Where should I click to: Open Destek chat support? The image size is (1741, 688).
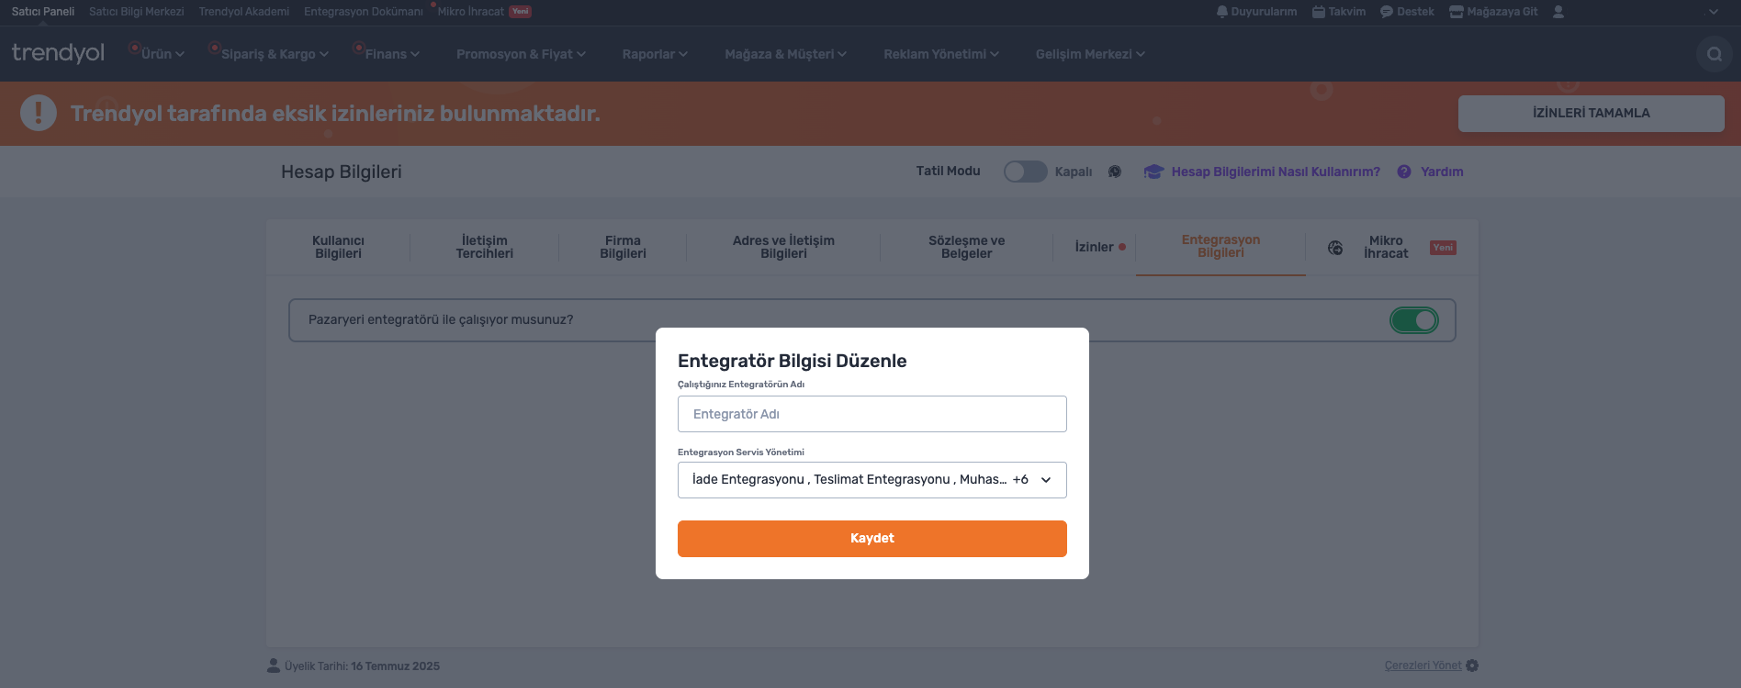1407,12
